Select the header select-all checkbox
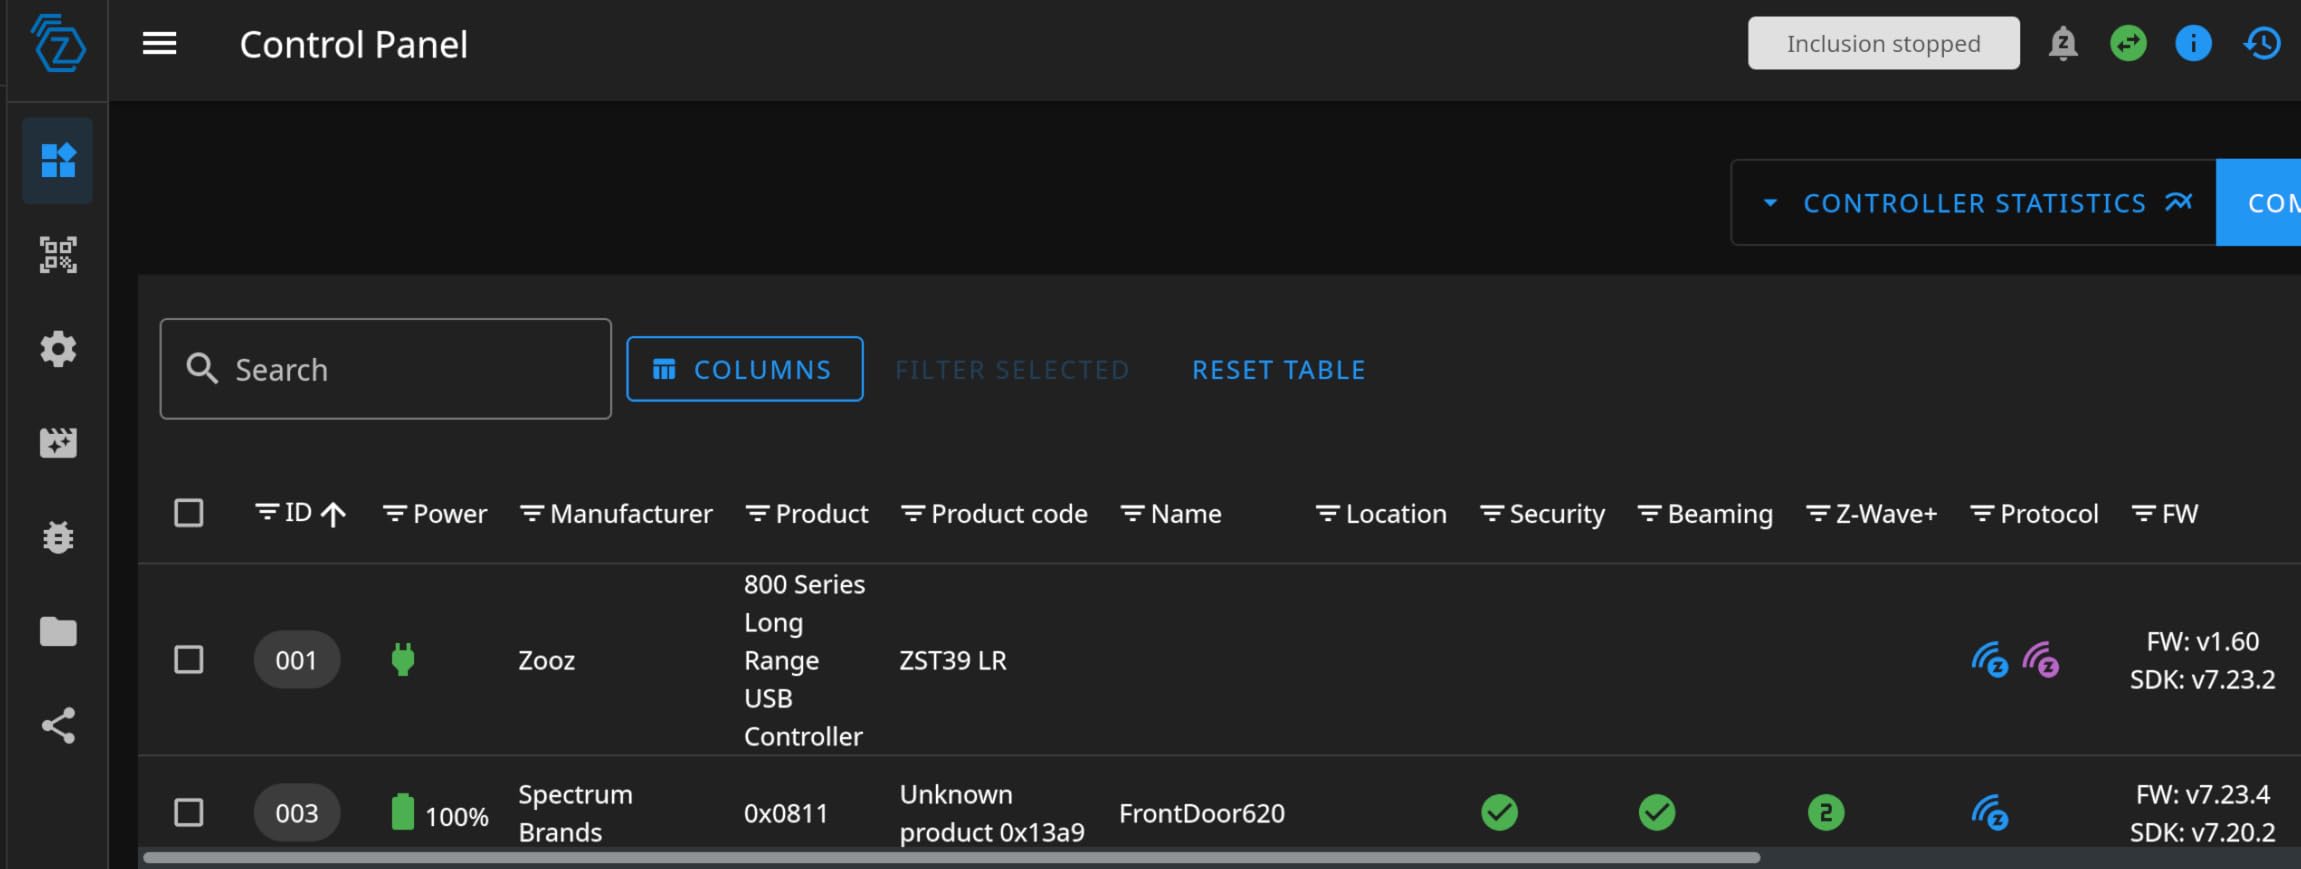 pos(189,513)
